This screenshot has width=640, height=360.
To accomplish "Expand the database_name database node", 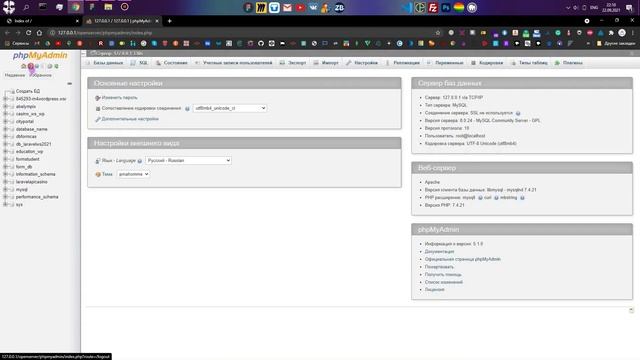I will pyautogui.click(x=5, y=129).
